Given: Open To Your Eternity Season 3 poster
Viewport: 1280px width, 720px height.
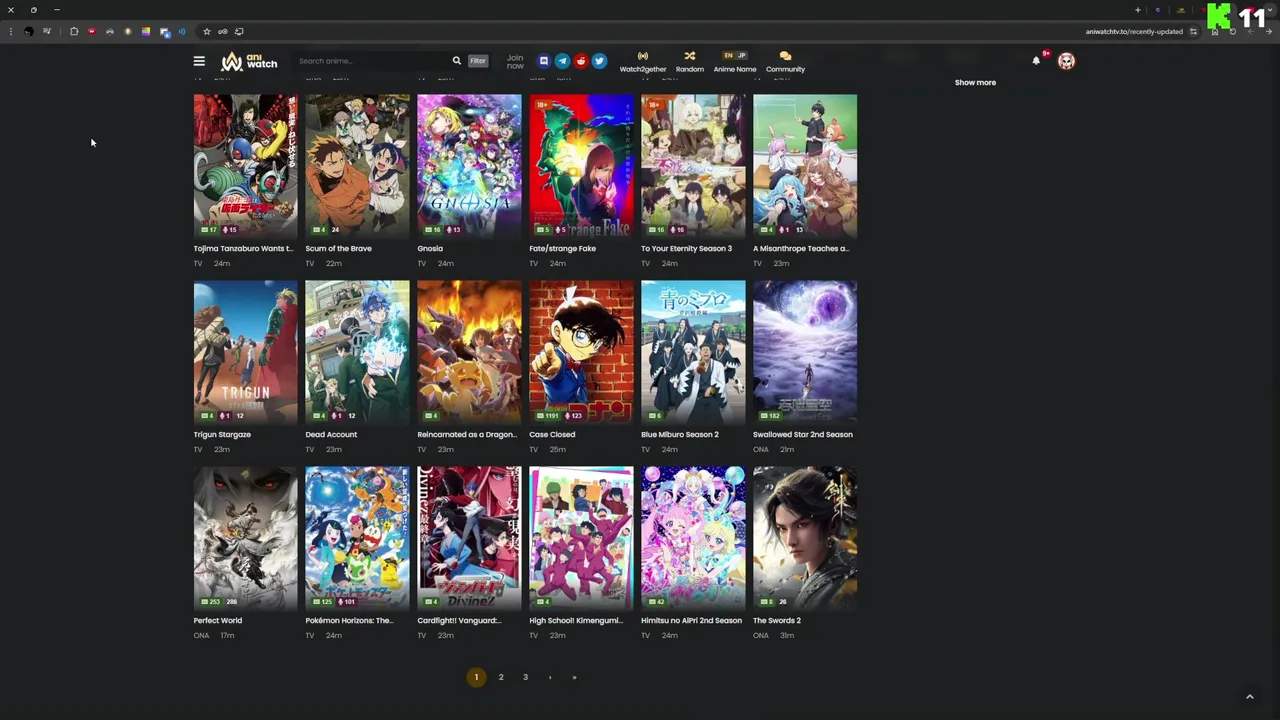Looking at the screenshot, I should (693, 166).
